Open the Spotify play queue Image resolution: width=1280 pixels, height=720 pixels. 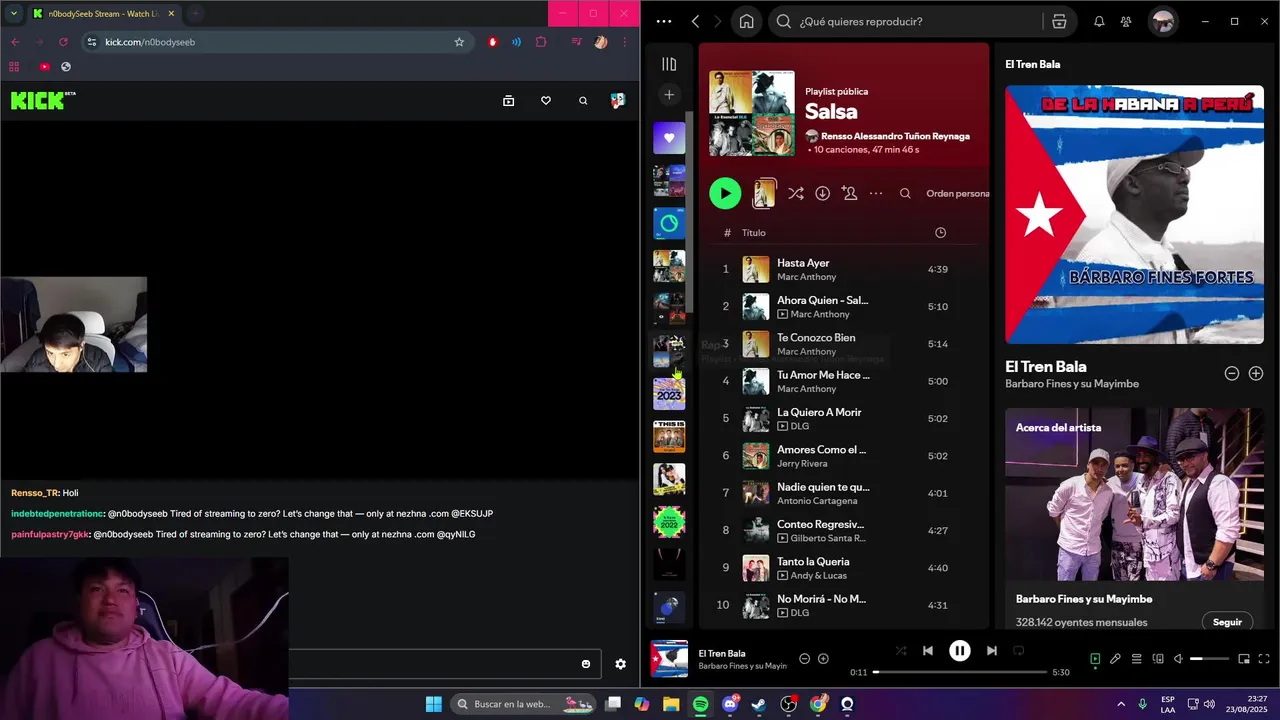(x=1137, y=659)
